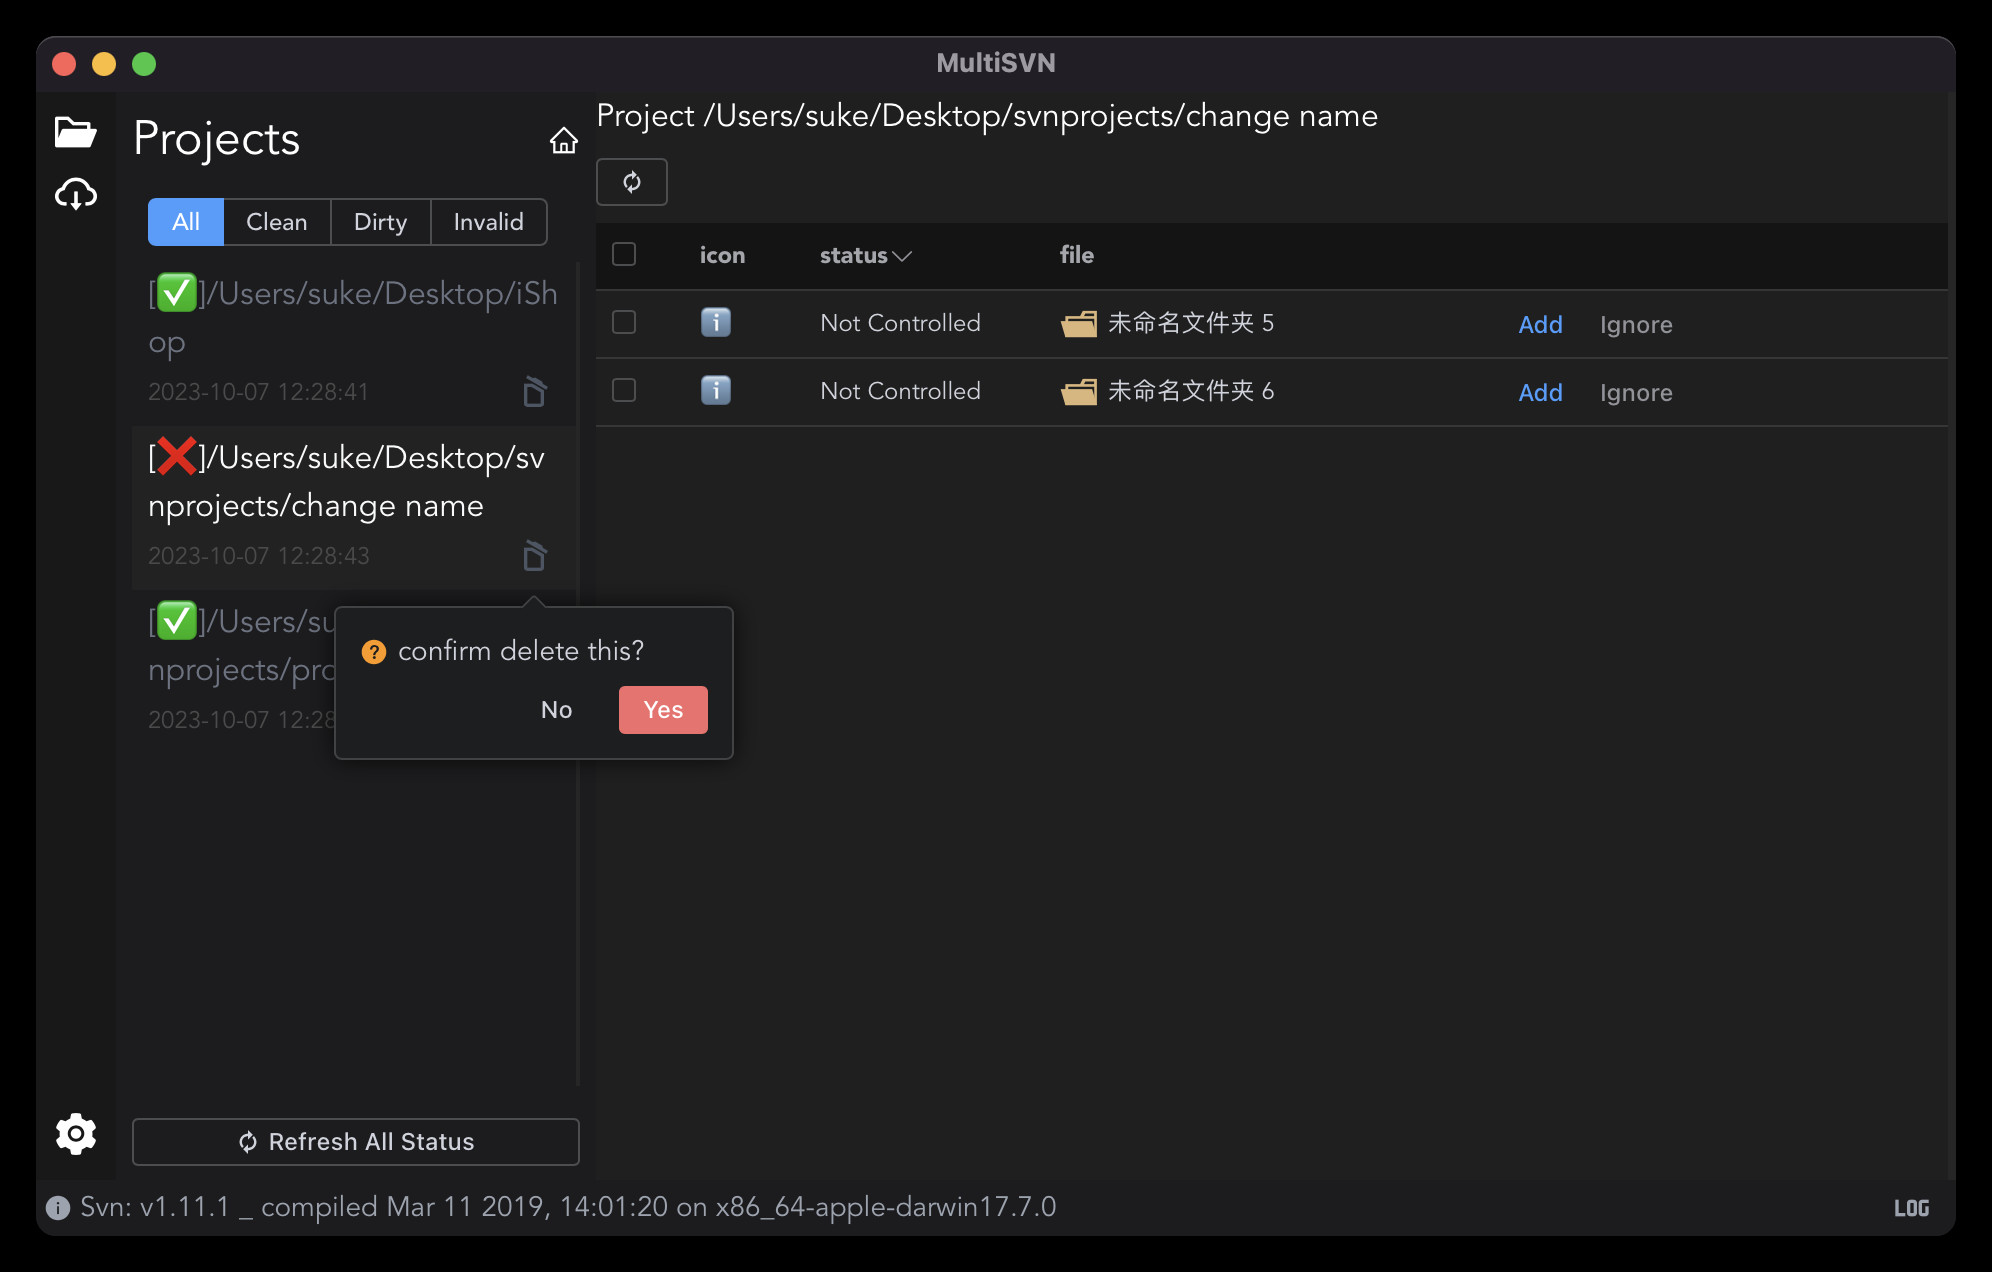
Task: Switch to the Clean filter tab
Action: (x=277, y=222)
